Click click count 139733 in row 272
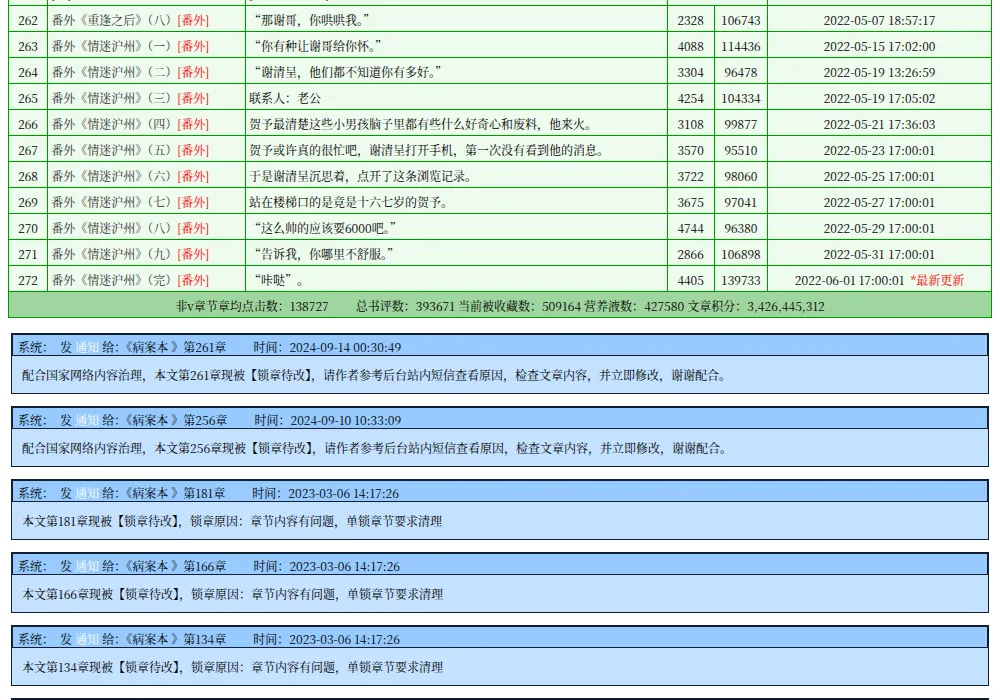Image resolution: width=1000 pixels, height=700 pixels. tap(741, 281)
